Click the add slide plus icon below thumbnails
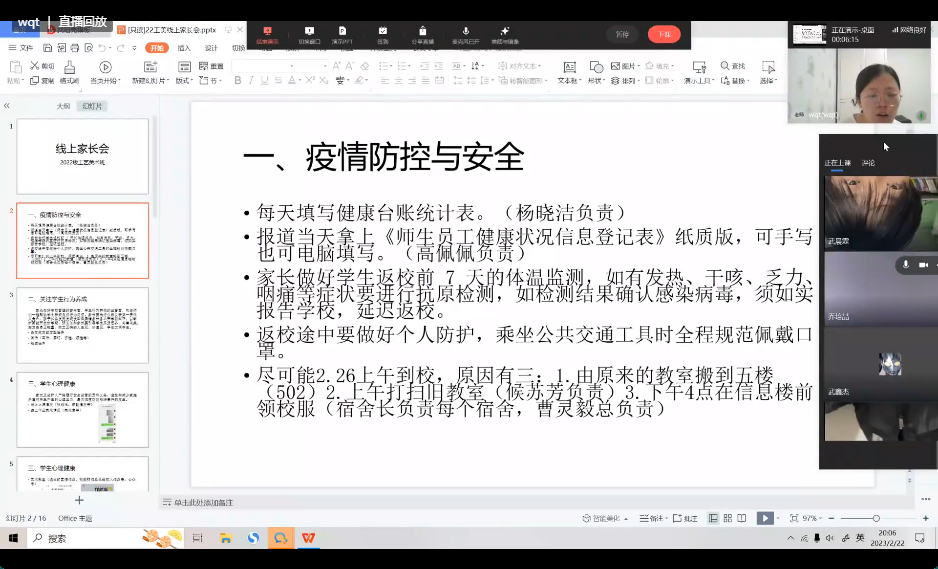This screenshot has height=569, width=938. pyautogui.click(x=79, y=500)
